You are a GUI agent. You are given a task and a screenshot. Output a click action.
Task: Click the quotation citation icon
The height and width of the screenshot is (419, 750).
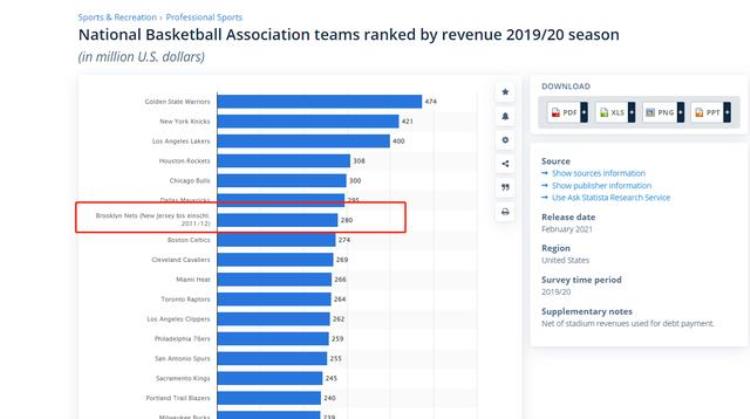[505, 187]
